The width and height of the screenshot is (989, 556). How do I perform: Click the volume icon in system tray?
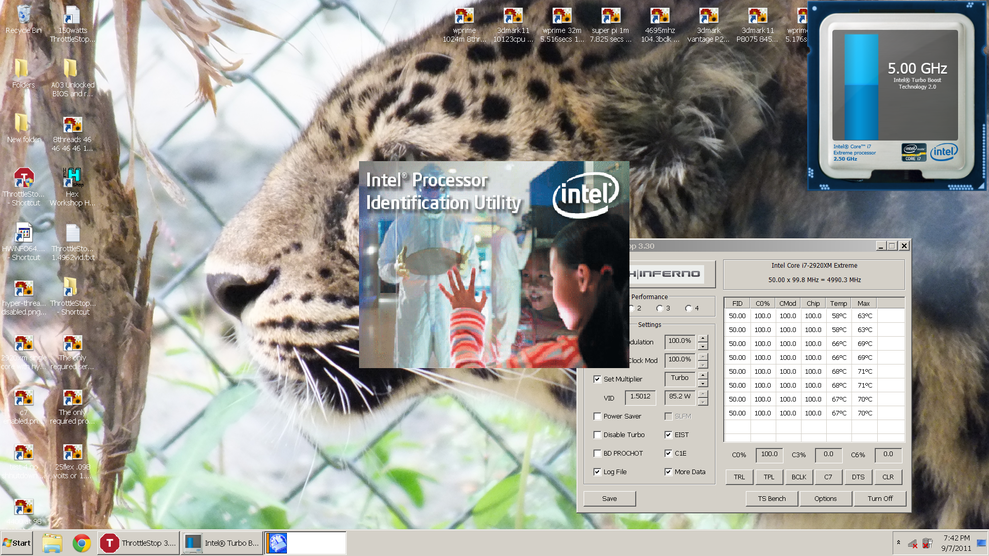913,543
